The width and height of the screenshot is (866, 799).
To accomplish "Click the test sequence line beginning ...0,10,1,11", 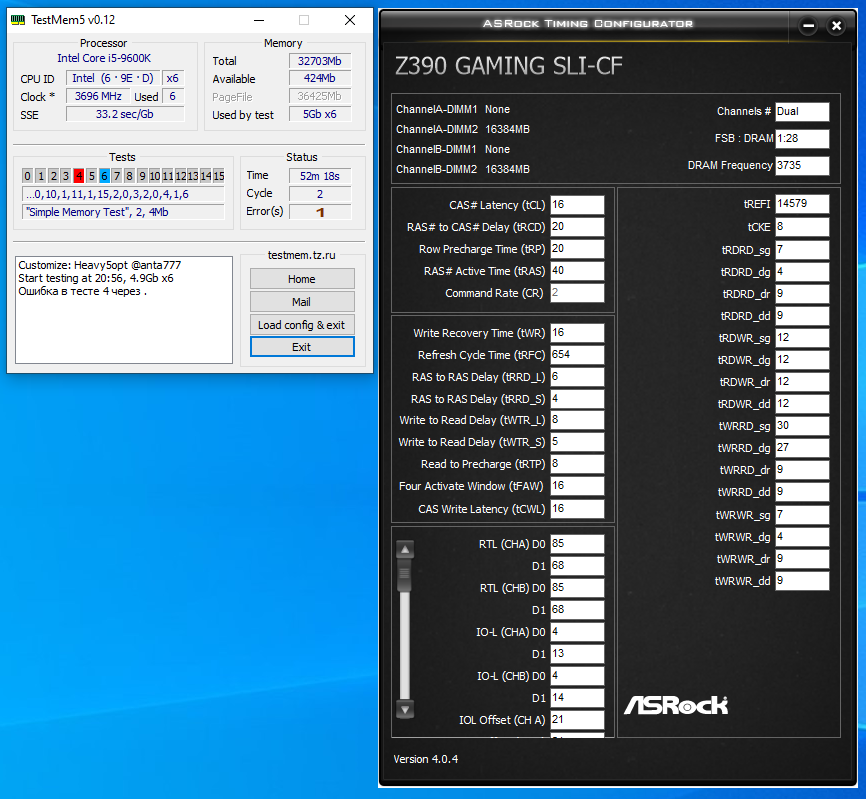I will pyautogui.click(x=123, y=194).
